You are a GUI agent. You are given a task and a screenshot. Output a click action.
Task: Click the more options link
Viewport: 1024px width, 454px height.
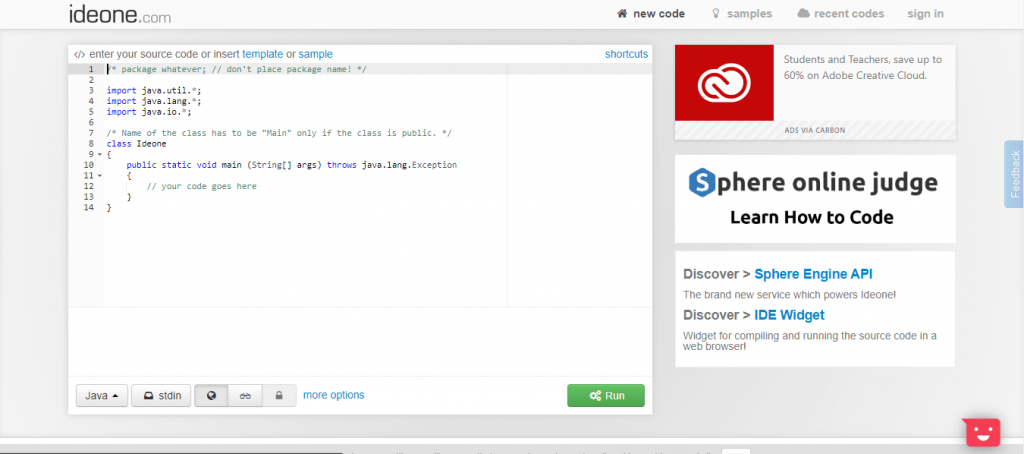tap(333, 395)
